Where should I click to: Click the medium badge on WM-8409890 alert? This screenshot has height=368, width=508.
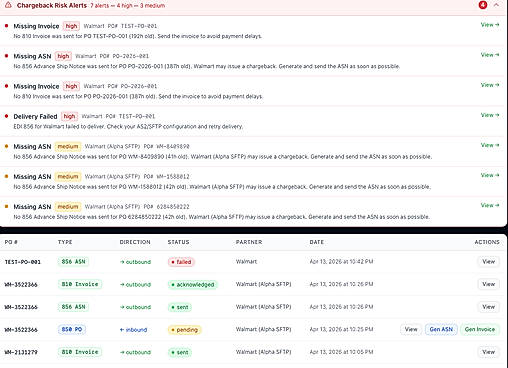68,146
